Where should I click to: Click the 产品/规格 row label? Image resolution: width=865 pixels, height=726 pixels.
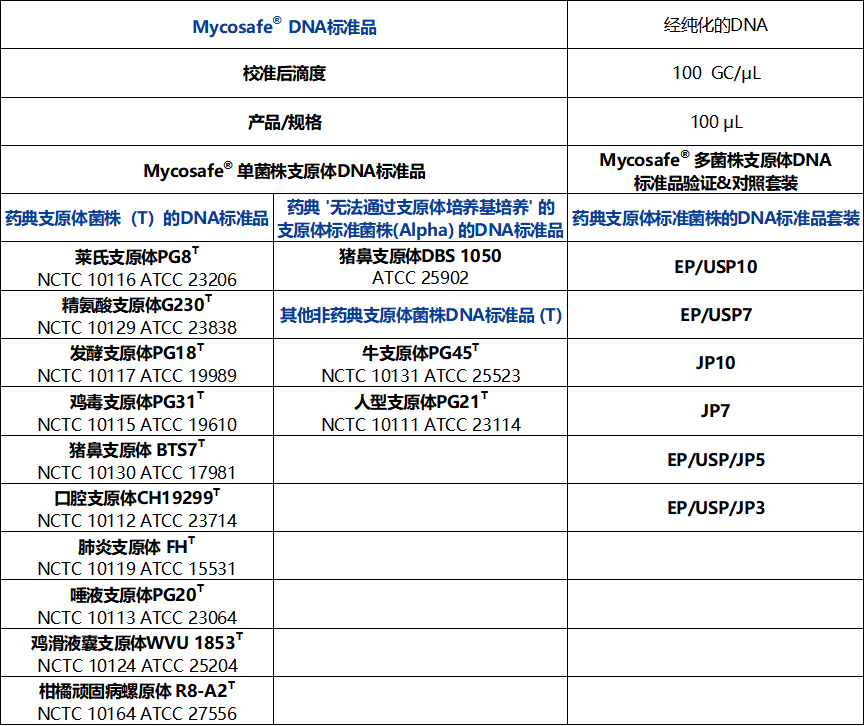point(284,122)
